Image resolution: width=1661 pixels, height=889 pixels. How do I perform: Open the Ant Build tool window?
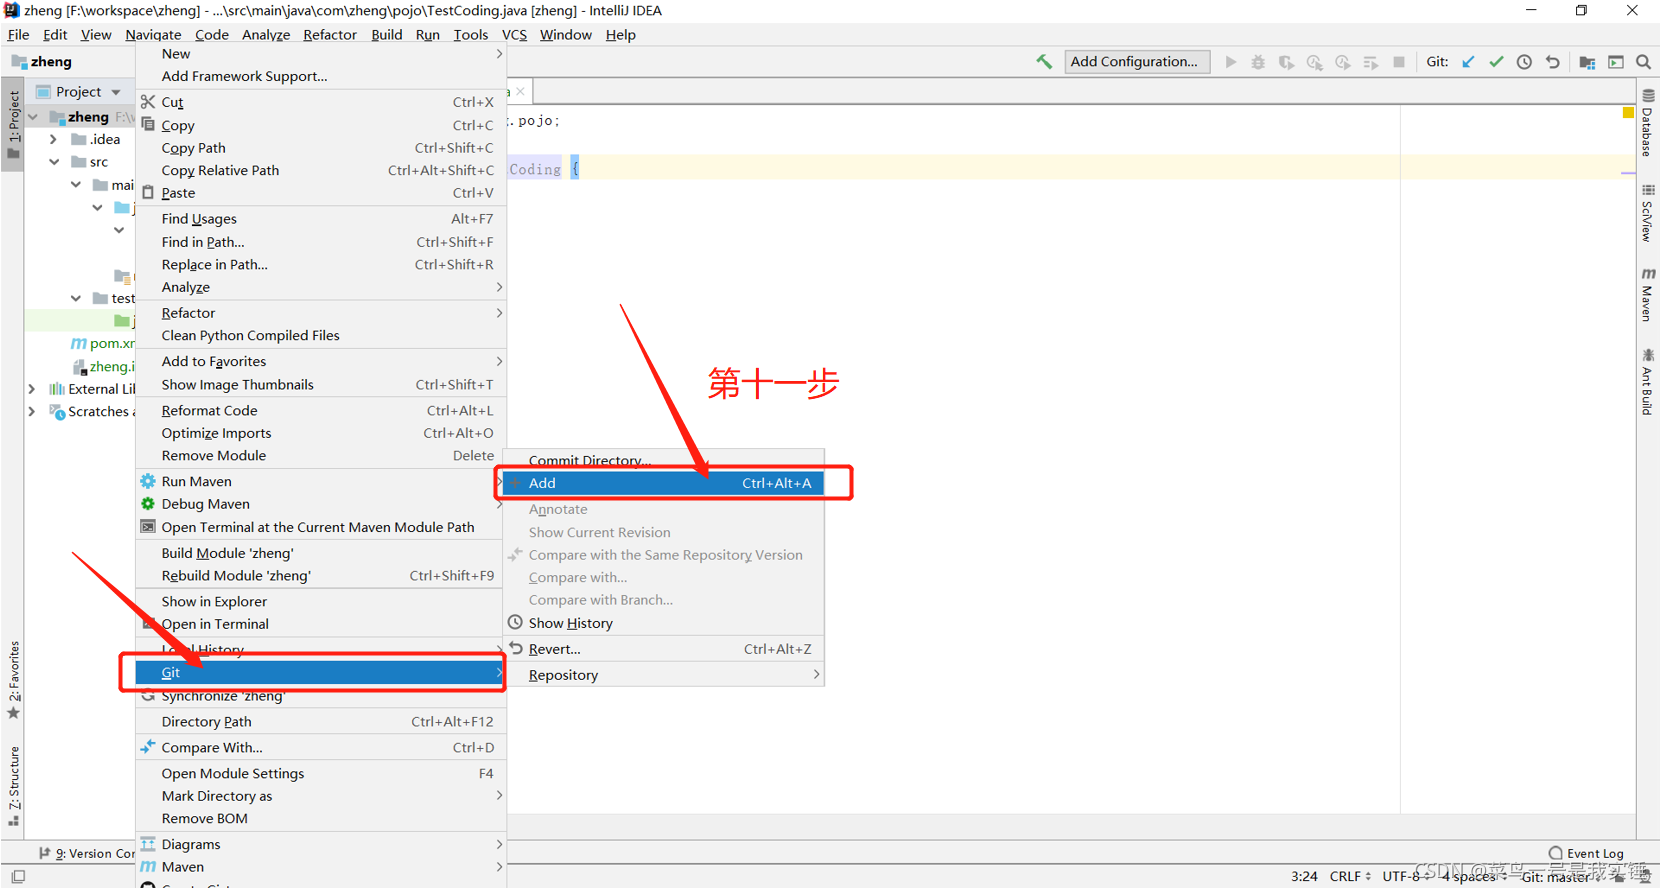[1648, 381]
